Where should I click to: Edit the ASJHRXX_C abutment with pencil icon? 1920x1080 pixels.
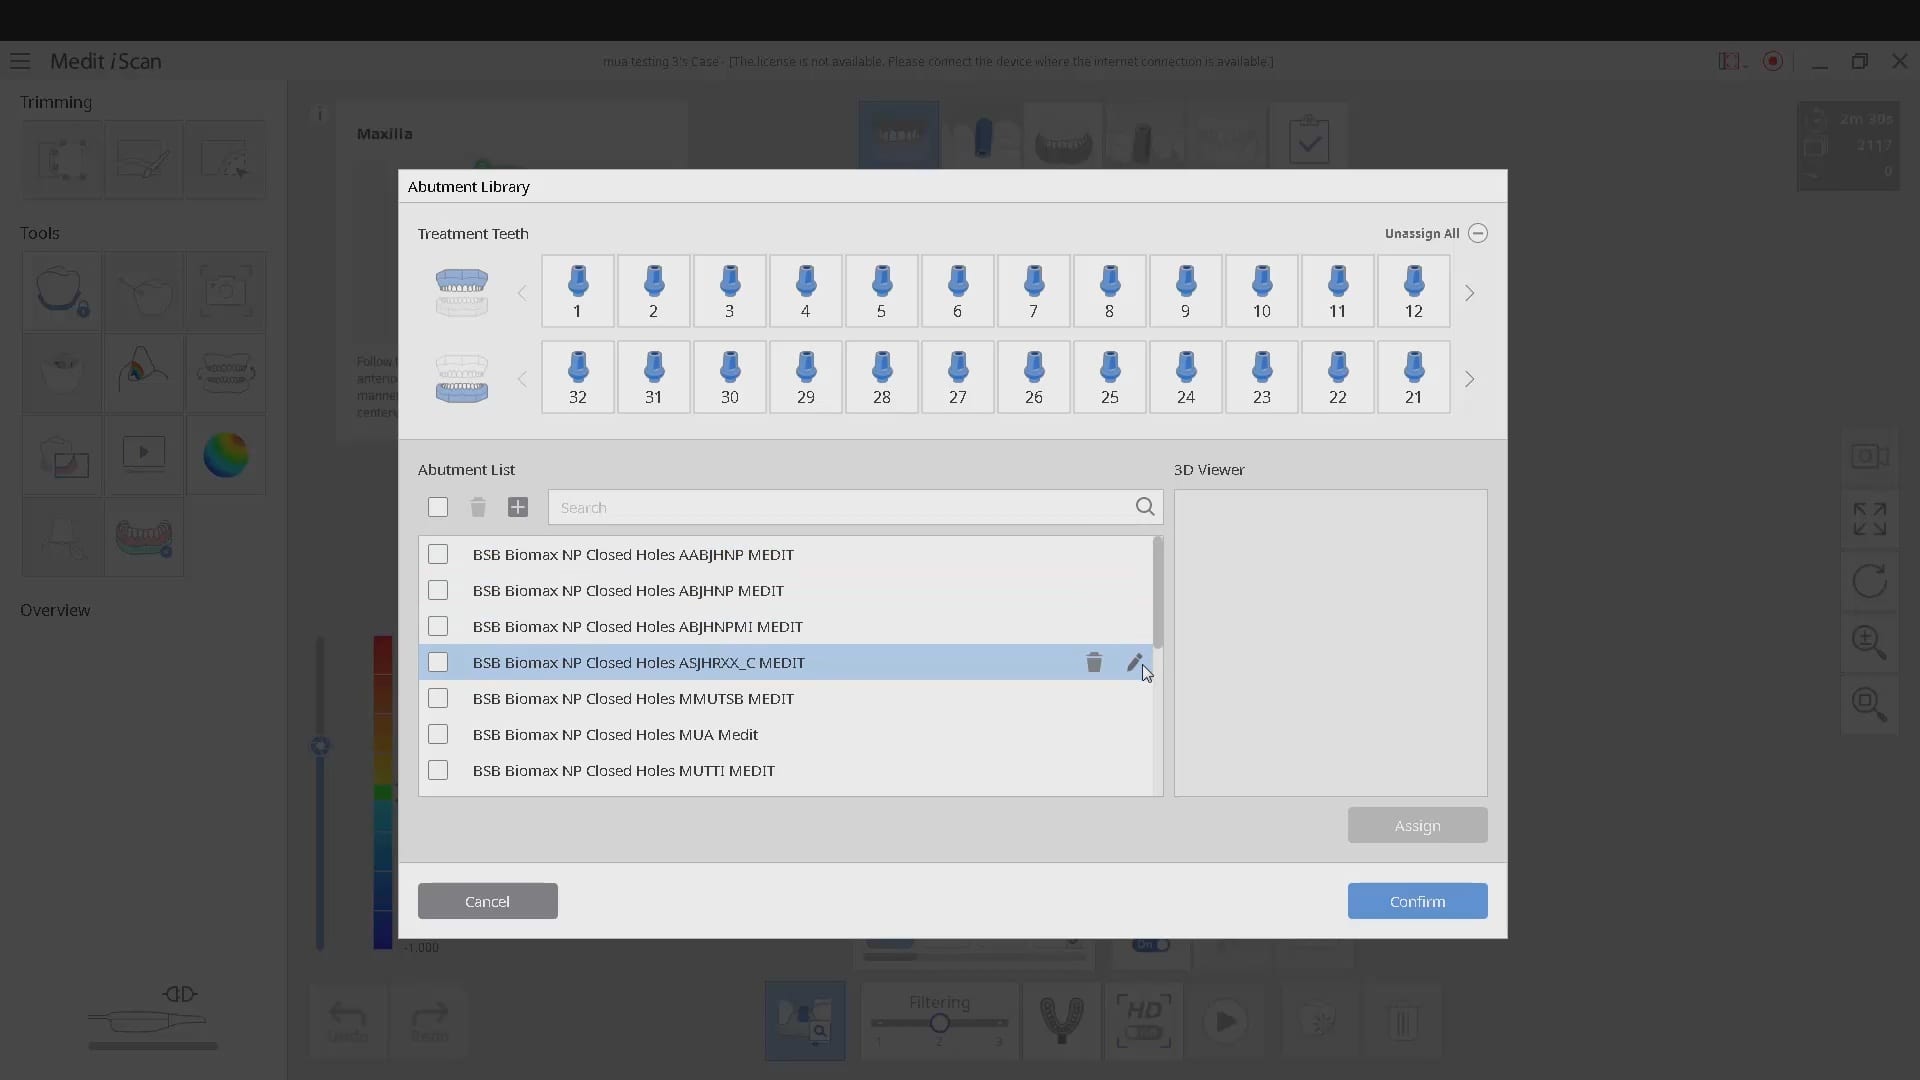(1134, 662)
